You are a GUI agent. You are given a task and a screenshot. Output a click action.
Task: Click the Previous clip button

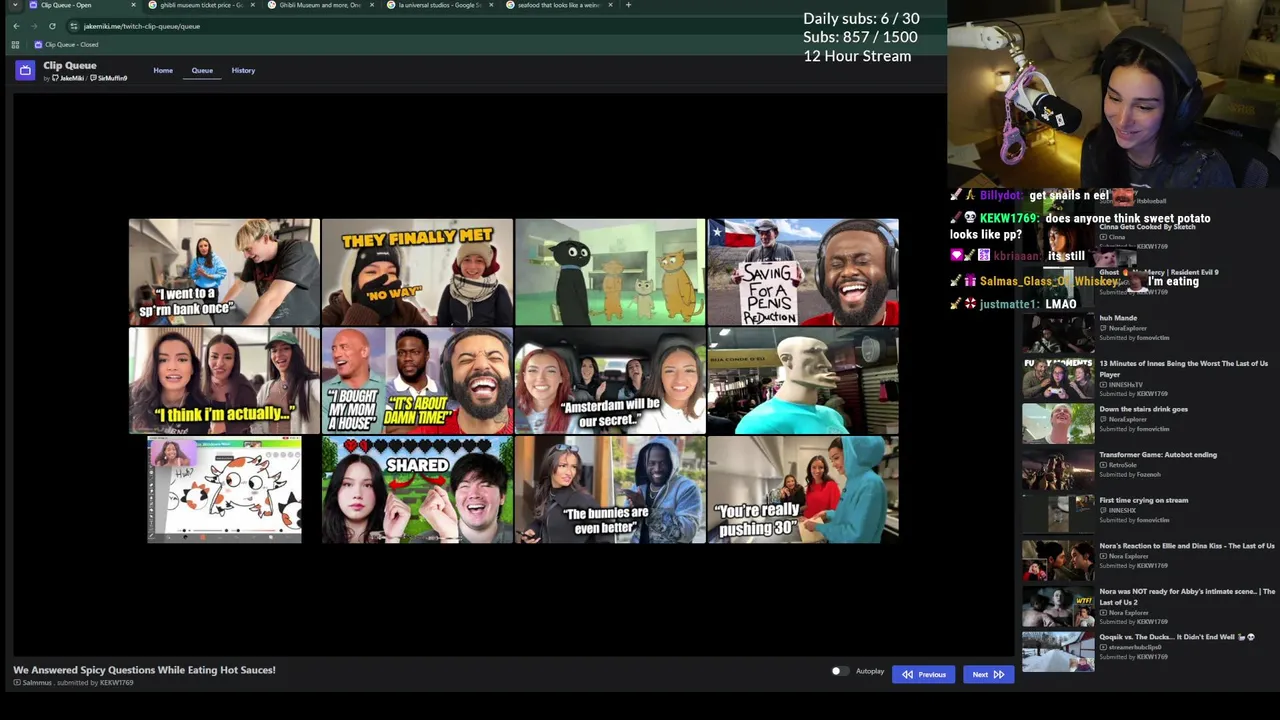pyautogui.click(x=923, y=675)
